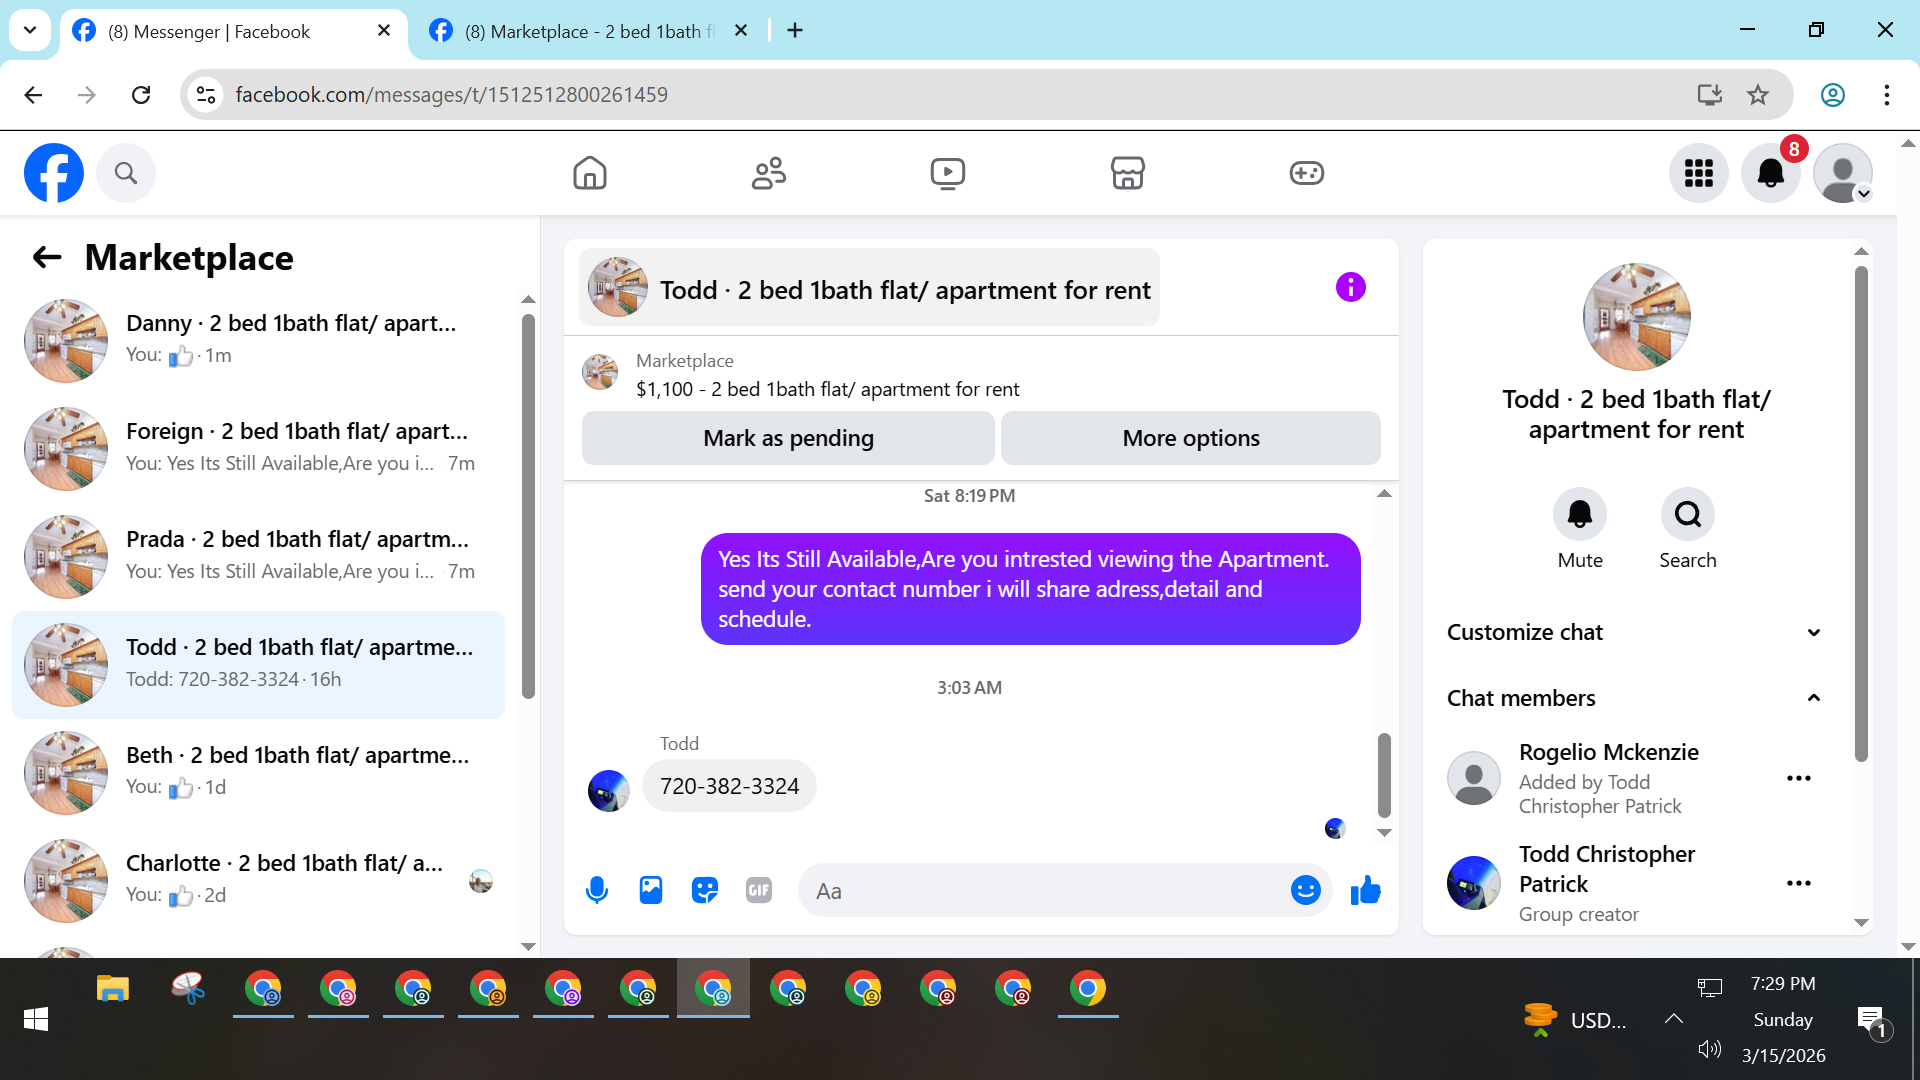Open conversation information purple icon
Screen dimensions: 1920x1080
(1350, 288)
